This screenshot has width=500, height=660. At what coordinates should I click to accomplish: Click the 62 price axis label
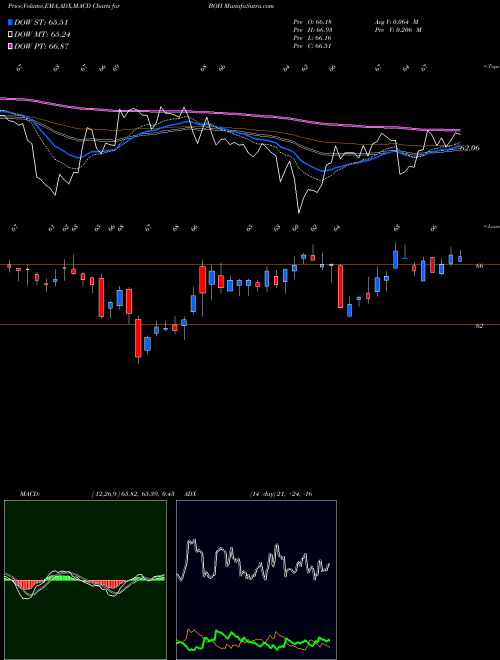[x=479, y=326]
